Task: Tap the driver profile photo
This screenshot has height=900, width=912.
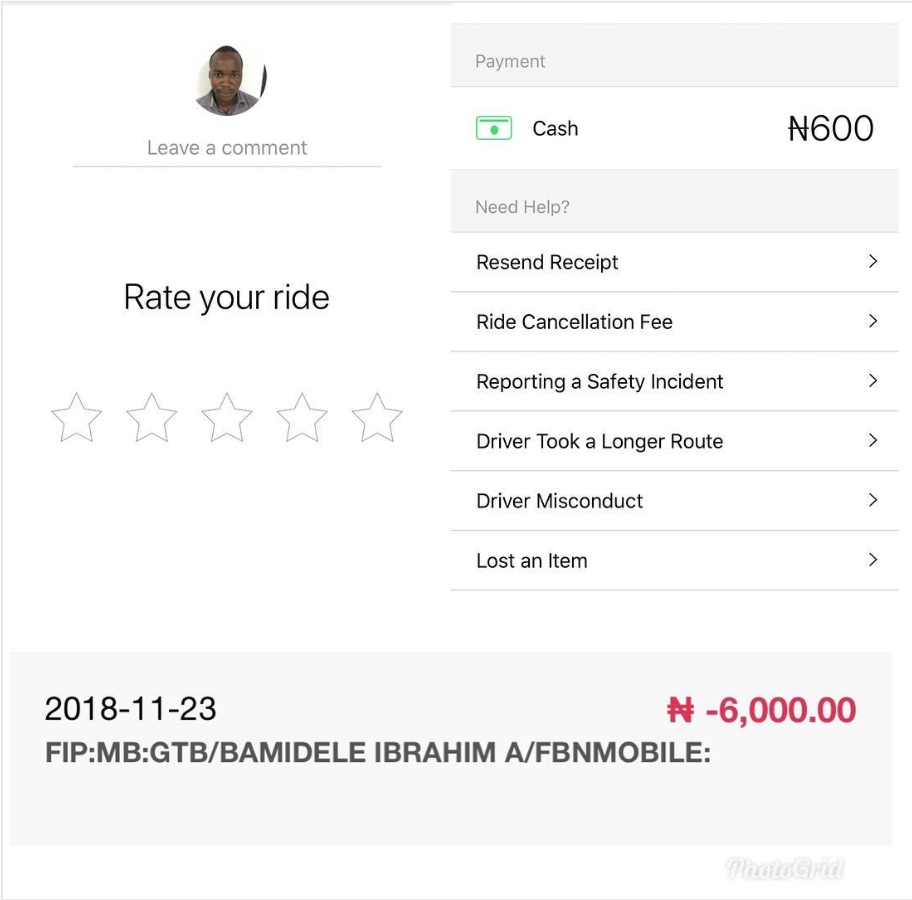Action: pyautogui.click(x=229, y=80)
